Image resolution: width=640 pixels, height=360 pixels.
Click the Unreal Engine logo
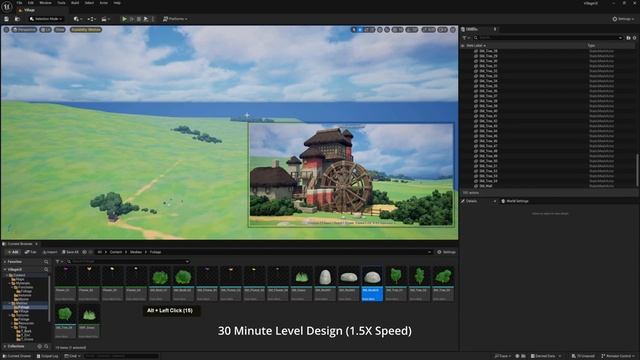point(7,6)
